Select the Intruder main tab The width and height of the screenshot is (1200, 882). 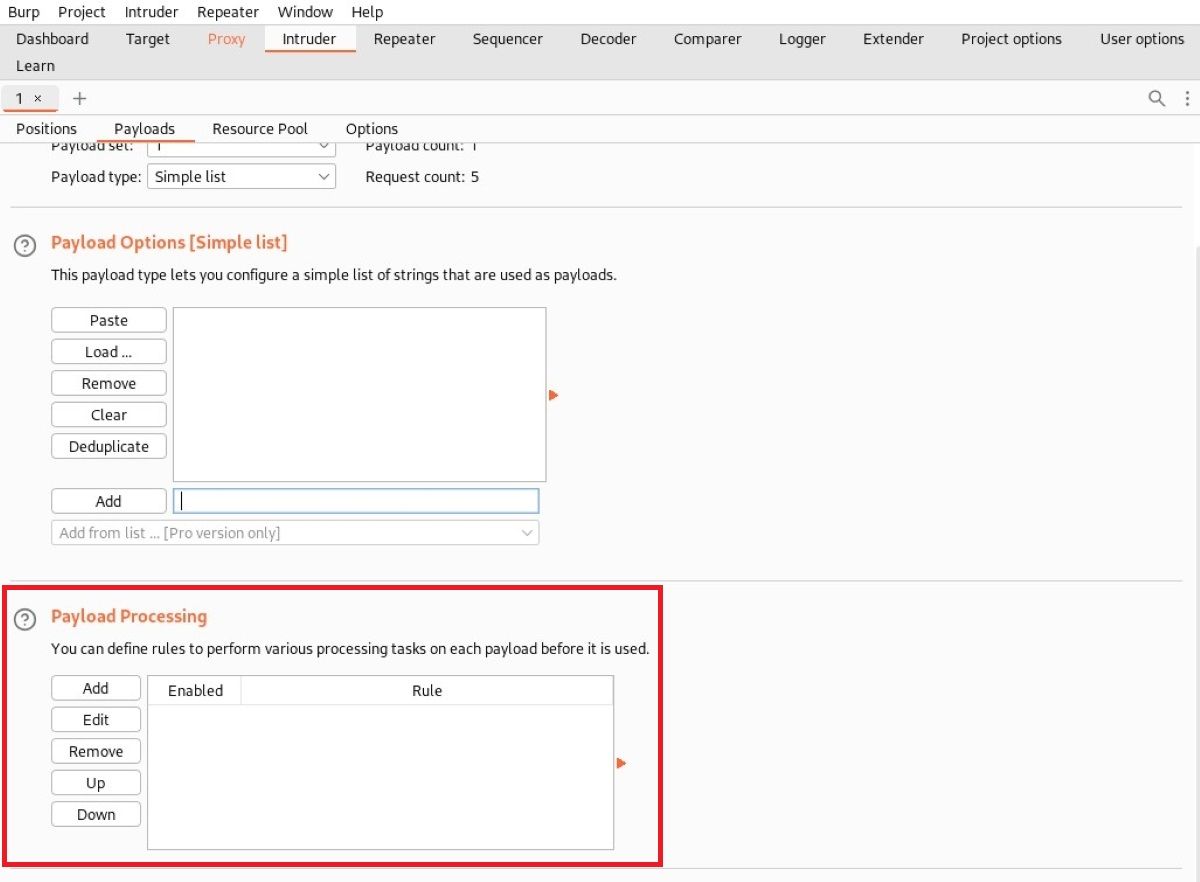tap(310, 39)
